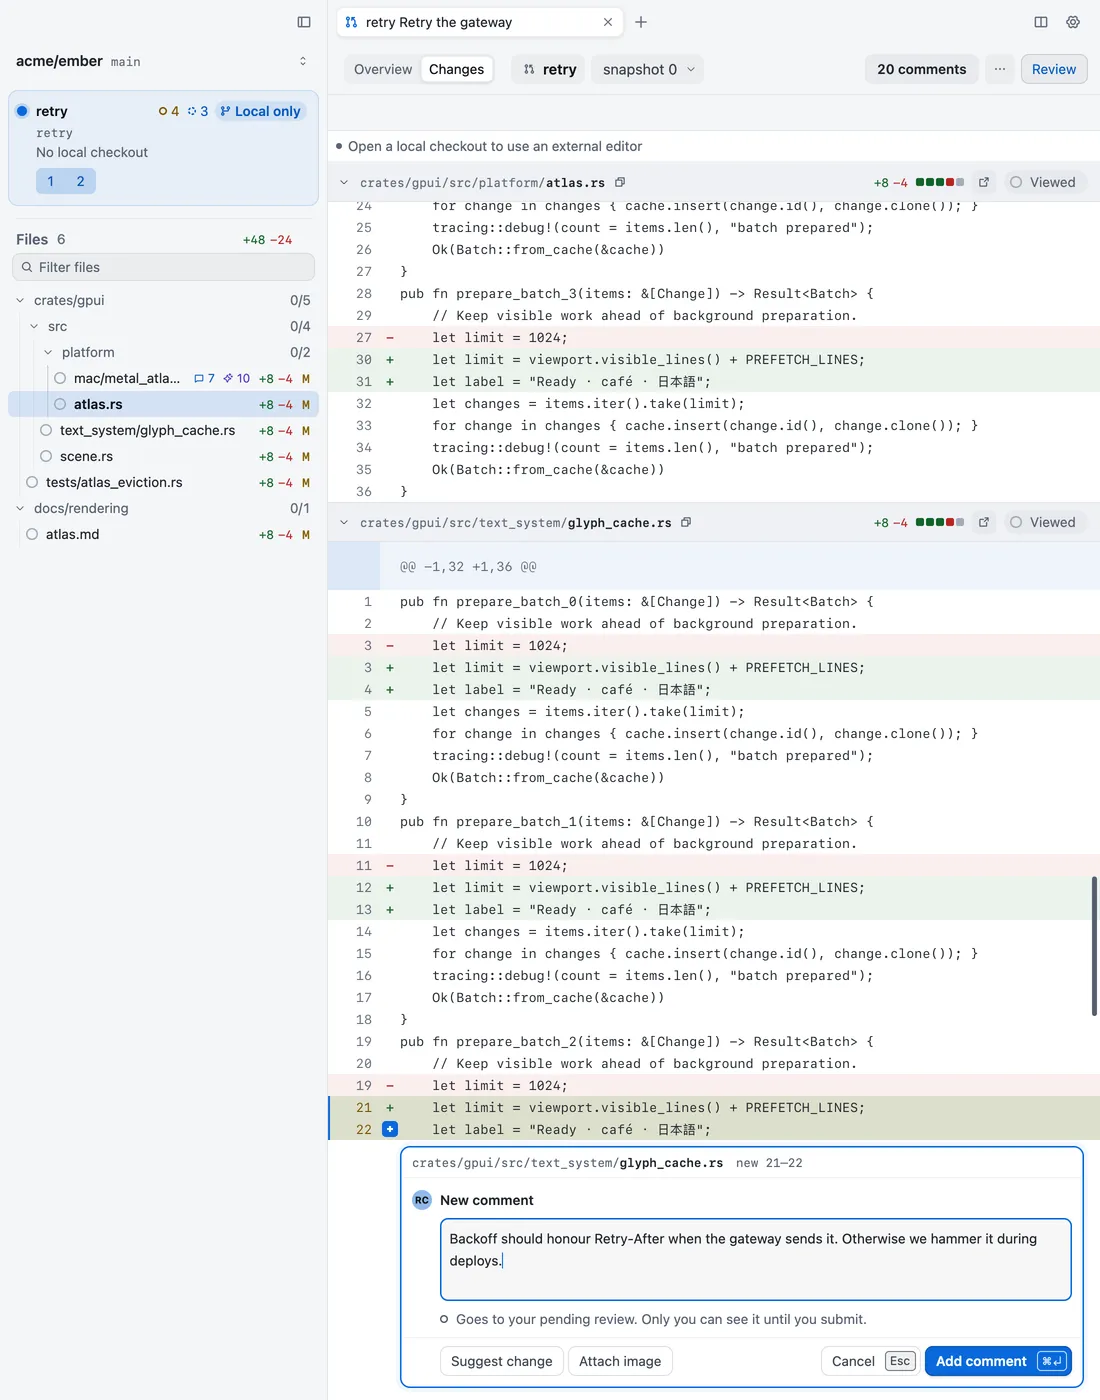Click glyph_cache.rs change-size color bar
The width and height of the screenshot is (1100, 1400).
(939, 522)
